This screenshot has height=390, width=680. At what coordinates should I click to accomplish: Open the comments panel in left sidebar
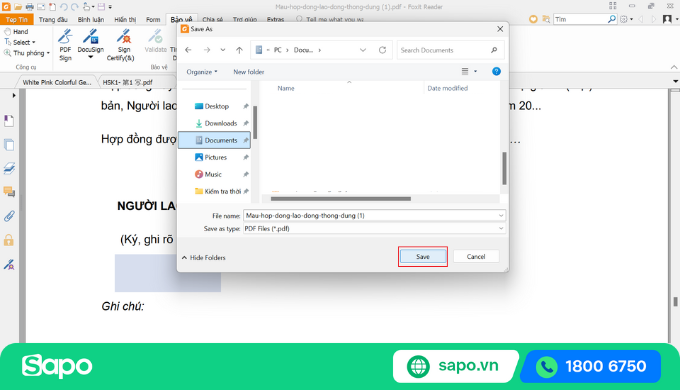[x=9, y=192]
